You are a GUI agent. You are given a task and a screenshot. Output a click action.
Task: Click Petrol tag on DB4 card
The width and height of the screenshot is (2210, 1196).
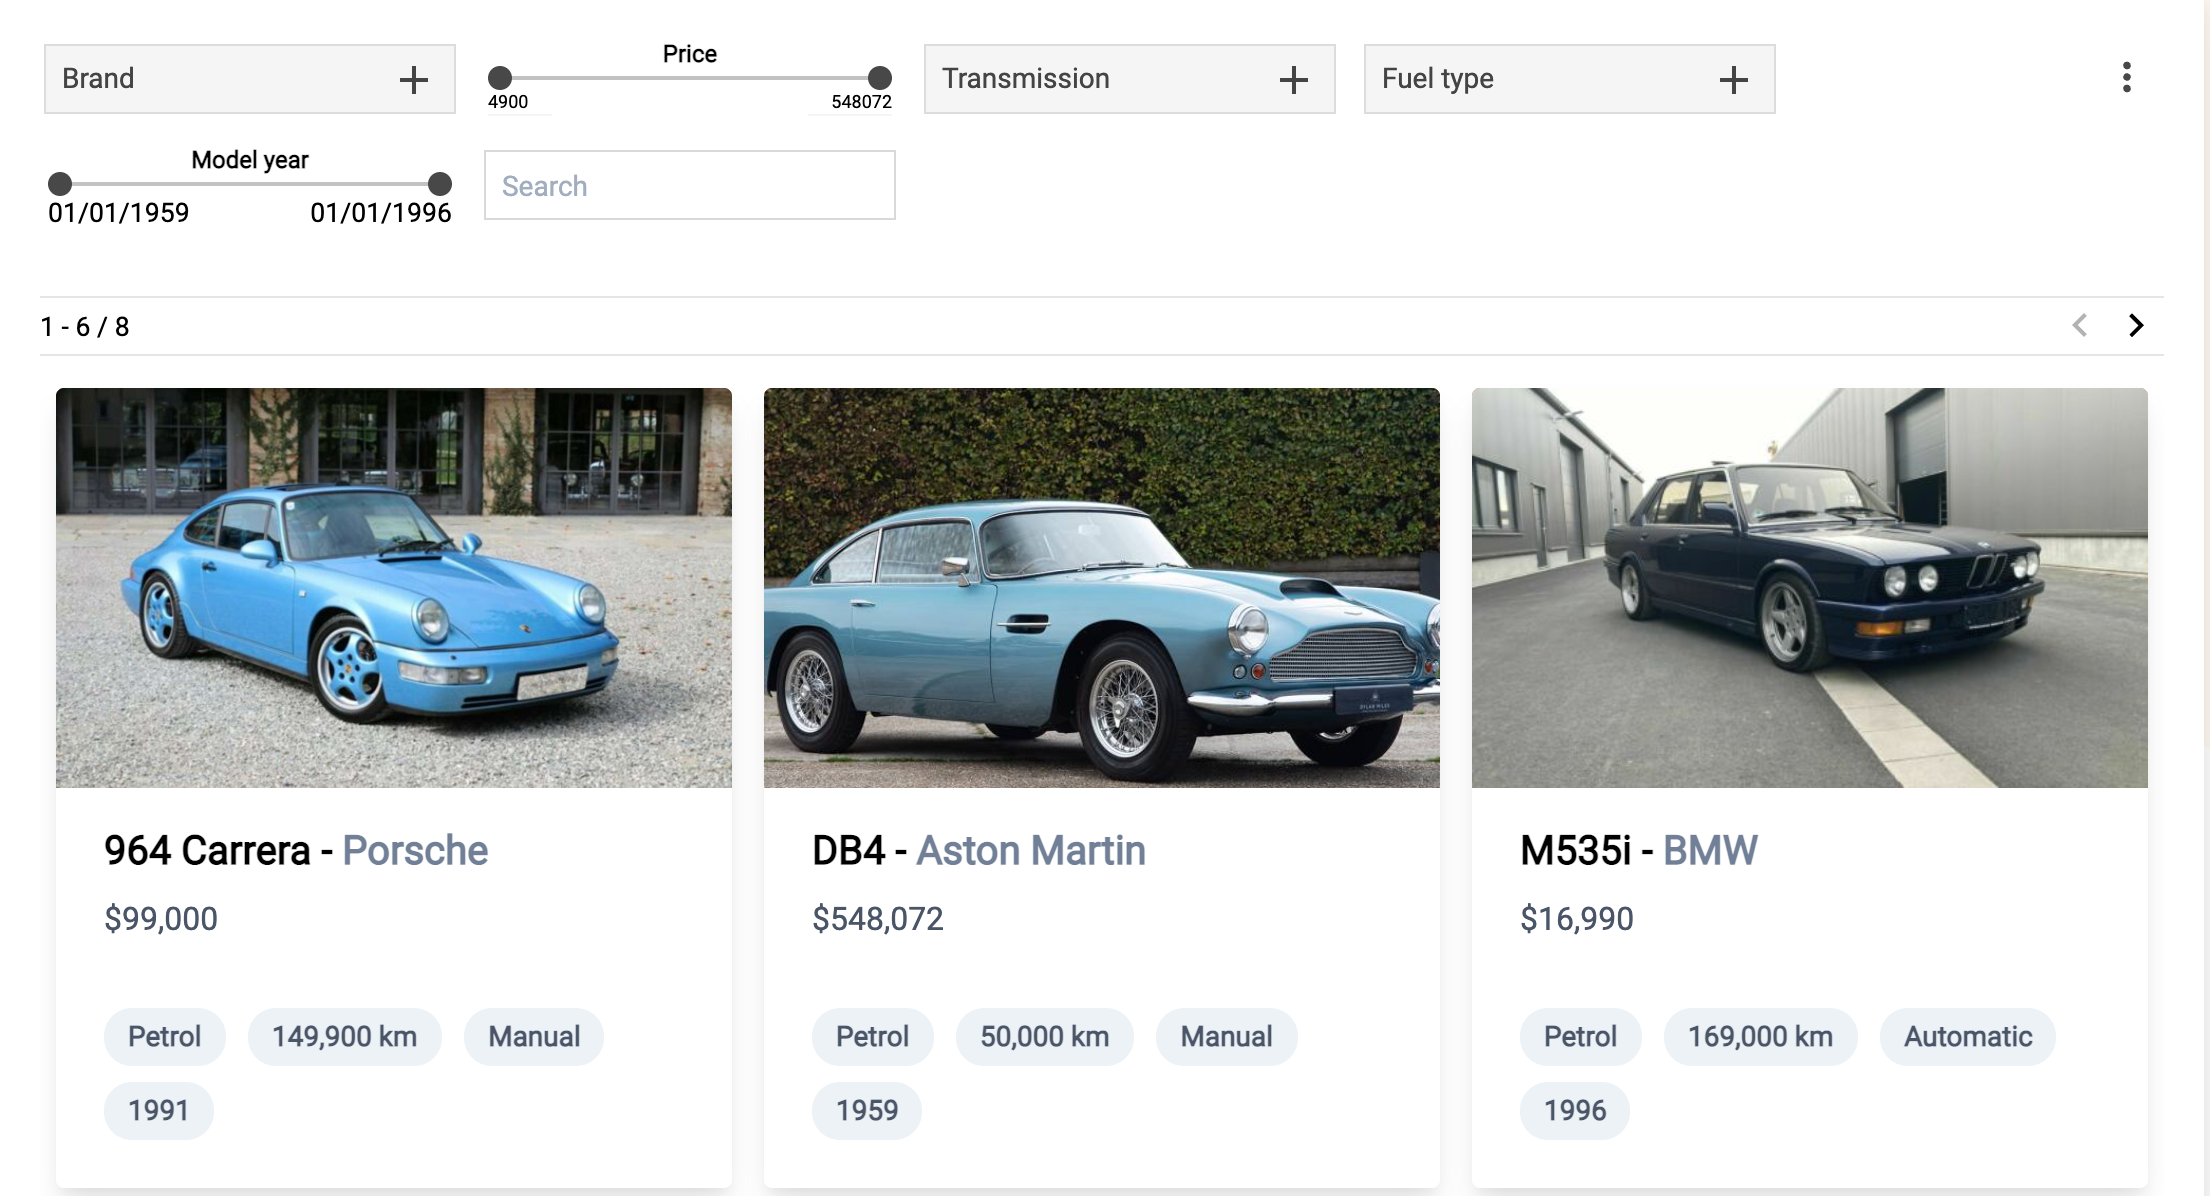[873, 1037]
